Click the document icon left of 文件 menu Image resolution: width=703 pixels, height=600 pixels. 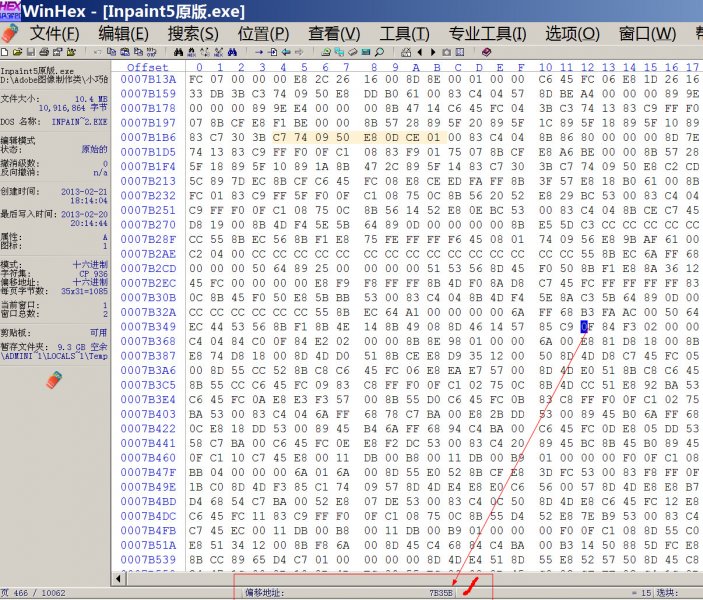[x=10, y=34]
